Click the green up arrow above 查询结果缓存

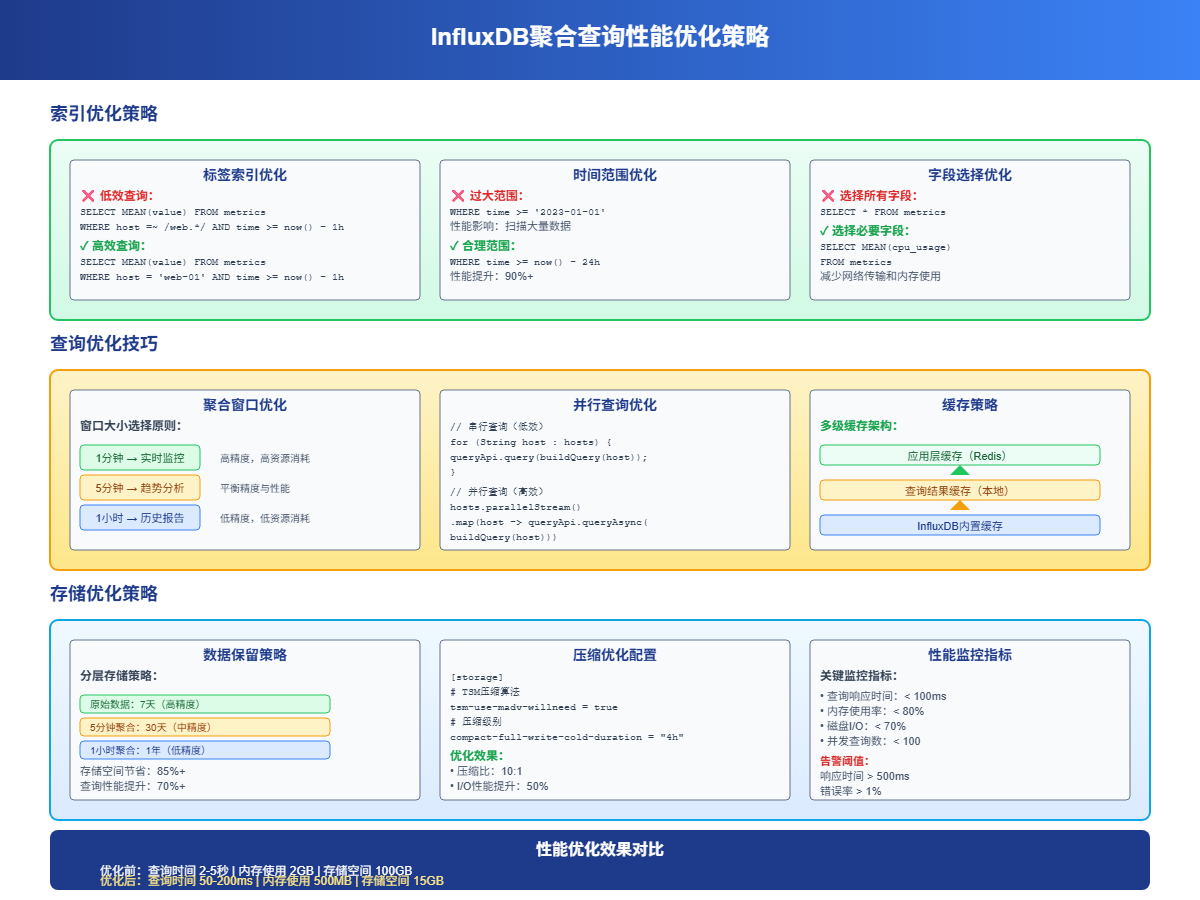tap(959, 472)
